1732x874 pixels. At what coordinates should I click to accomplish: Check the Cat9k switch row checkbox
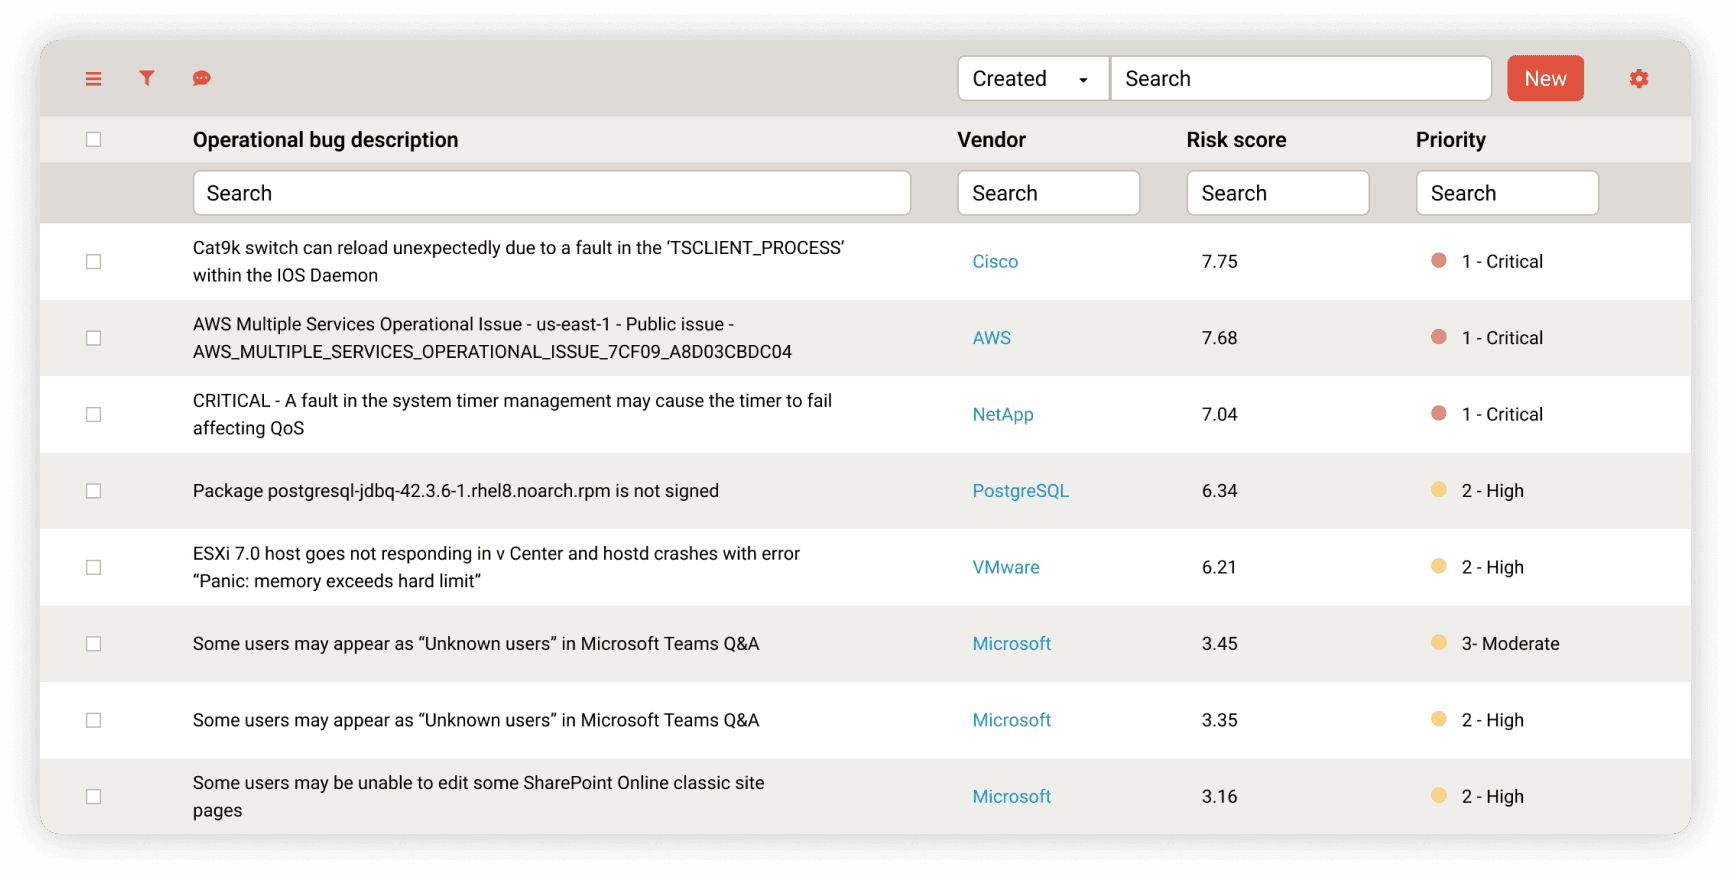(94, 261)
